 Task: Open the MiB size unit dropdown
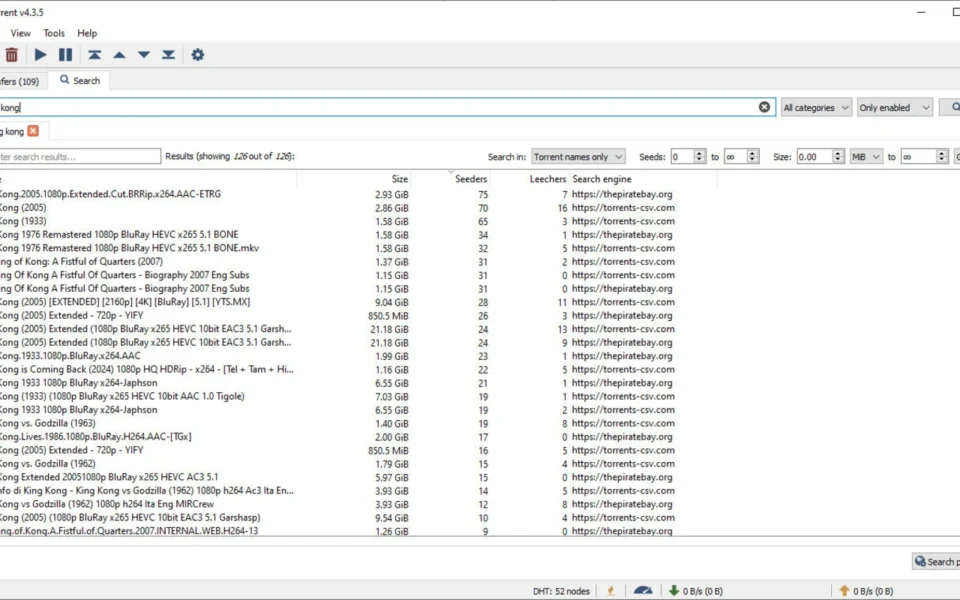tap(865, 157)
